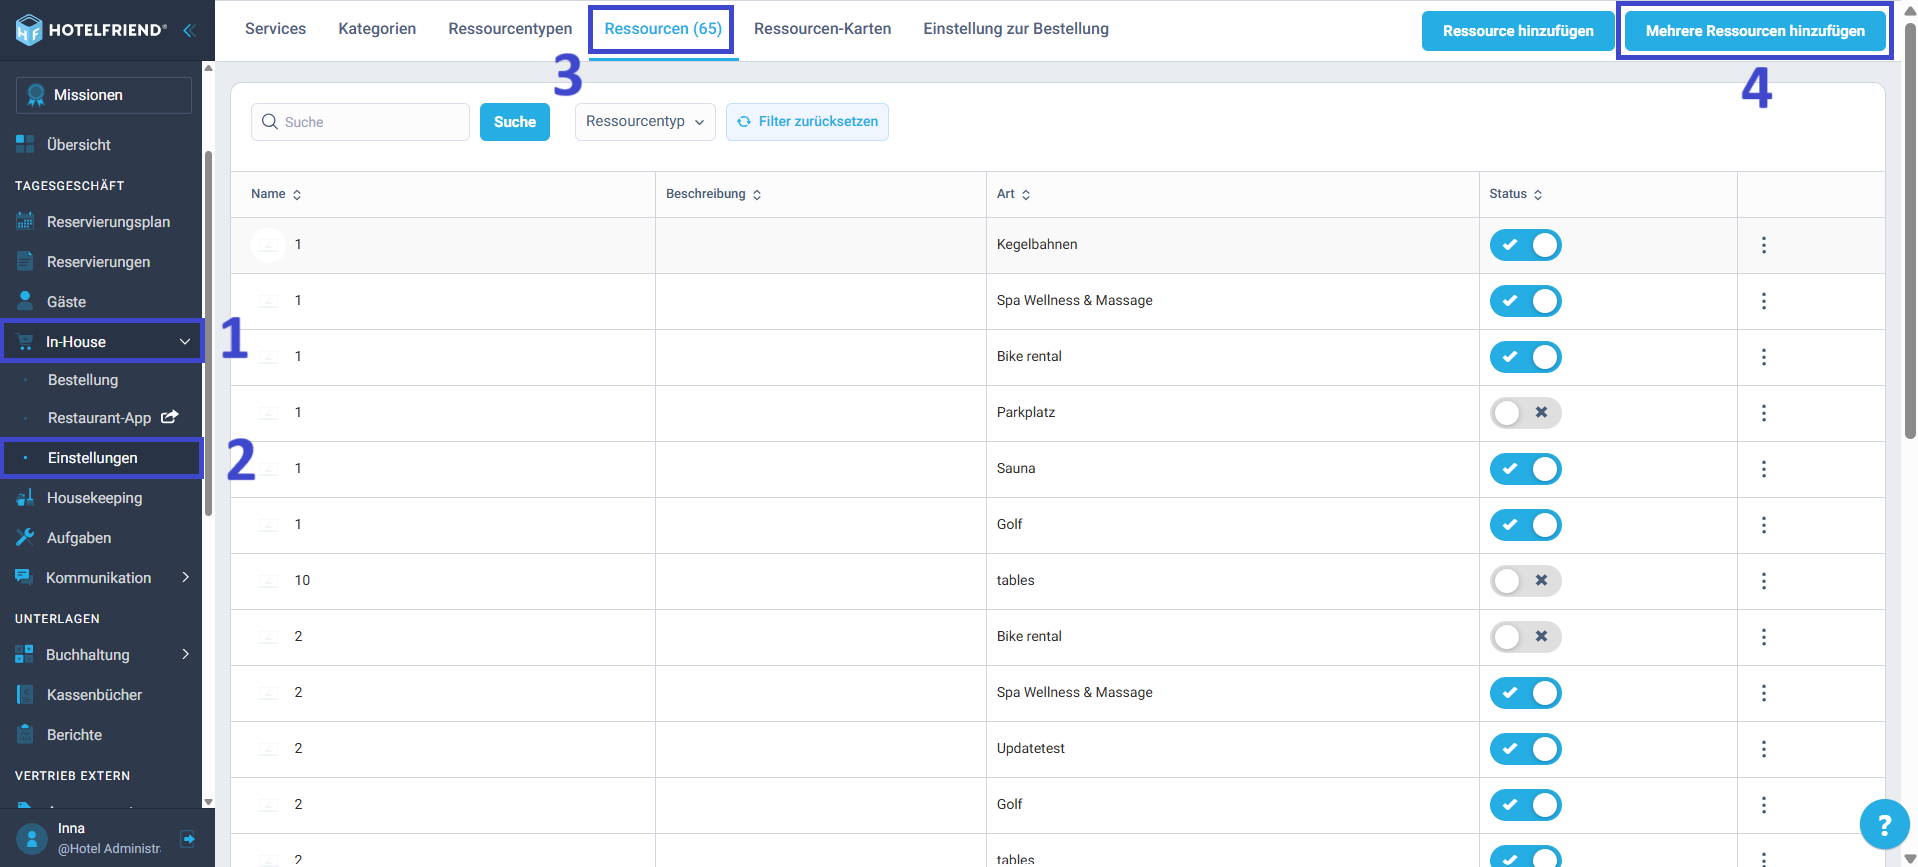Image resolution: width=1918 pixels, height=867 pixels.
Task: Enable the Bike rental 2 status toggle
Action: coord(1525,637)
